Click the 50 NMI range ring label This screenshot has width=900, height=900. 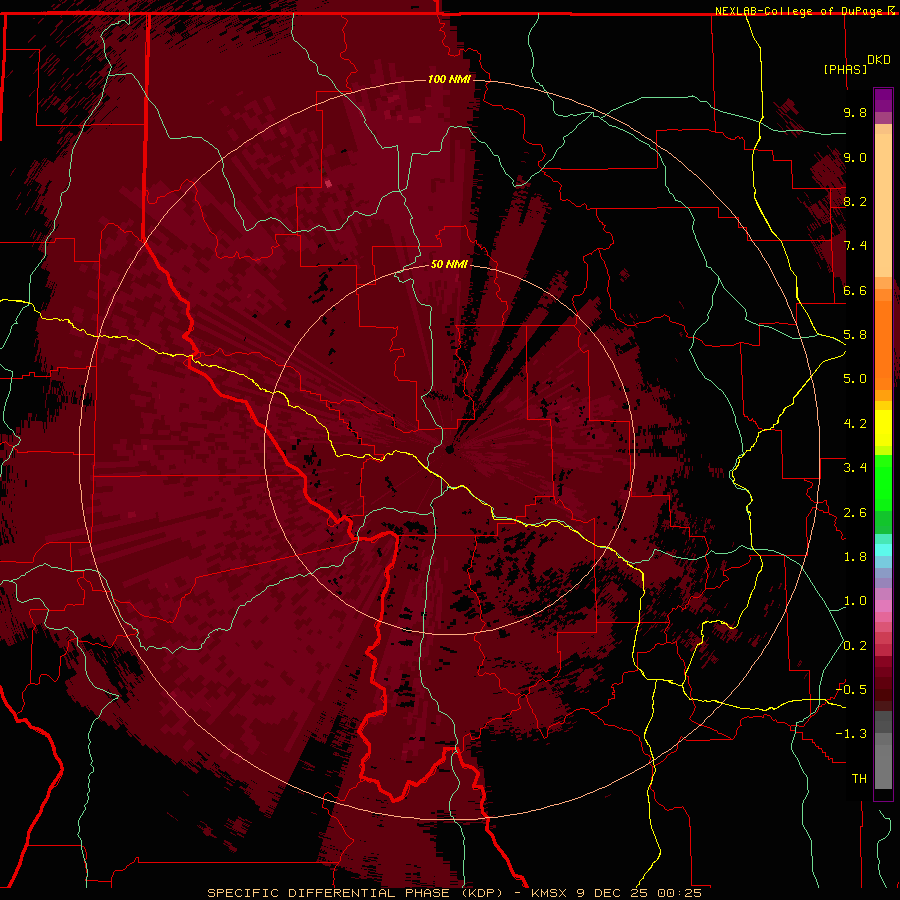[x=449, y=264]
